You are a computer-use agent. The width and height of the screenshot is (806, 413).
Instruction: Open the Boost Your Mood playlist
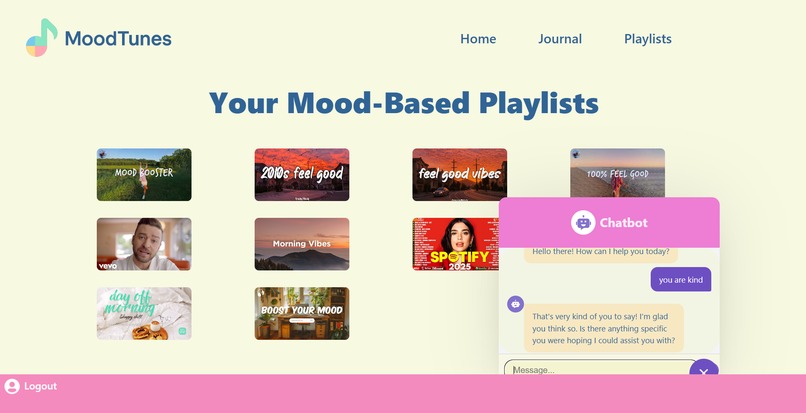point(302,313)
